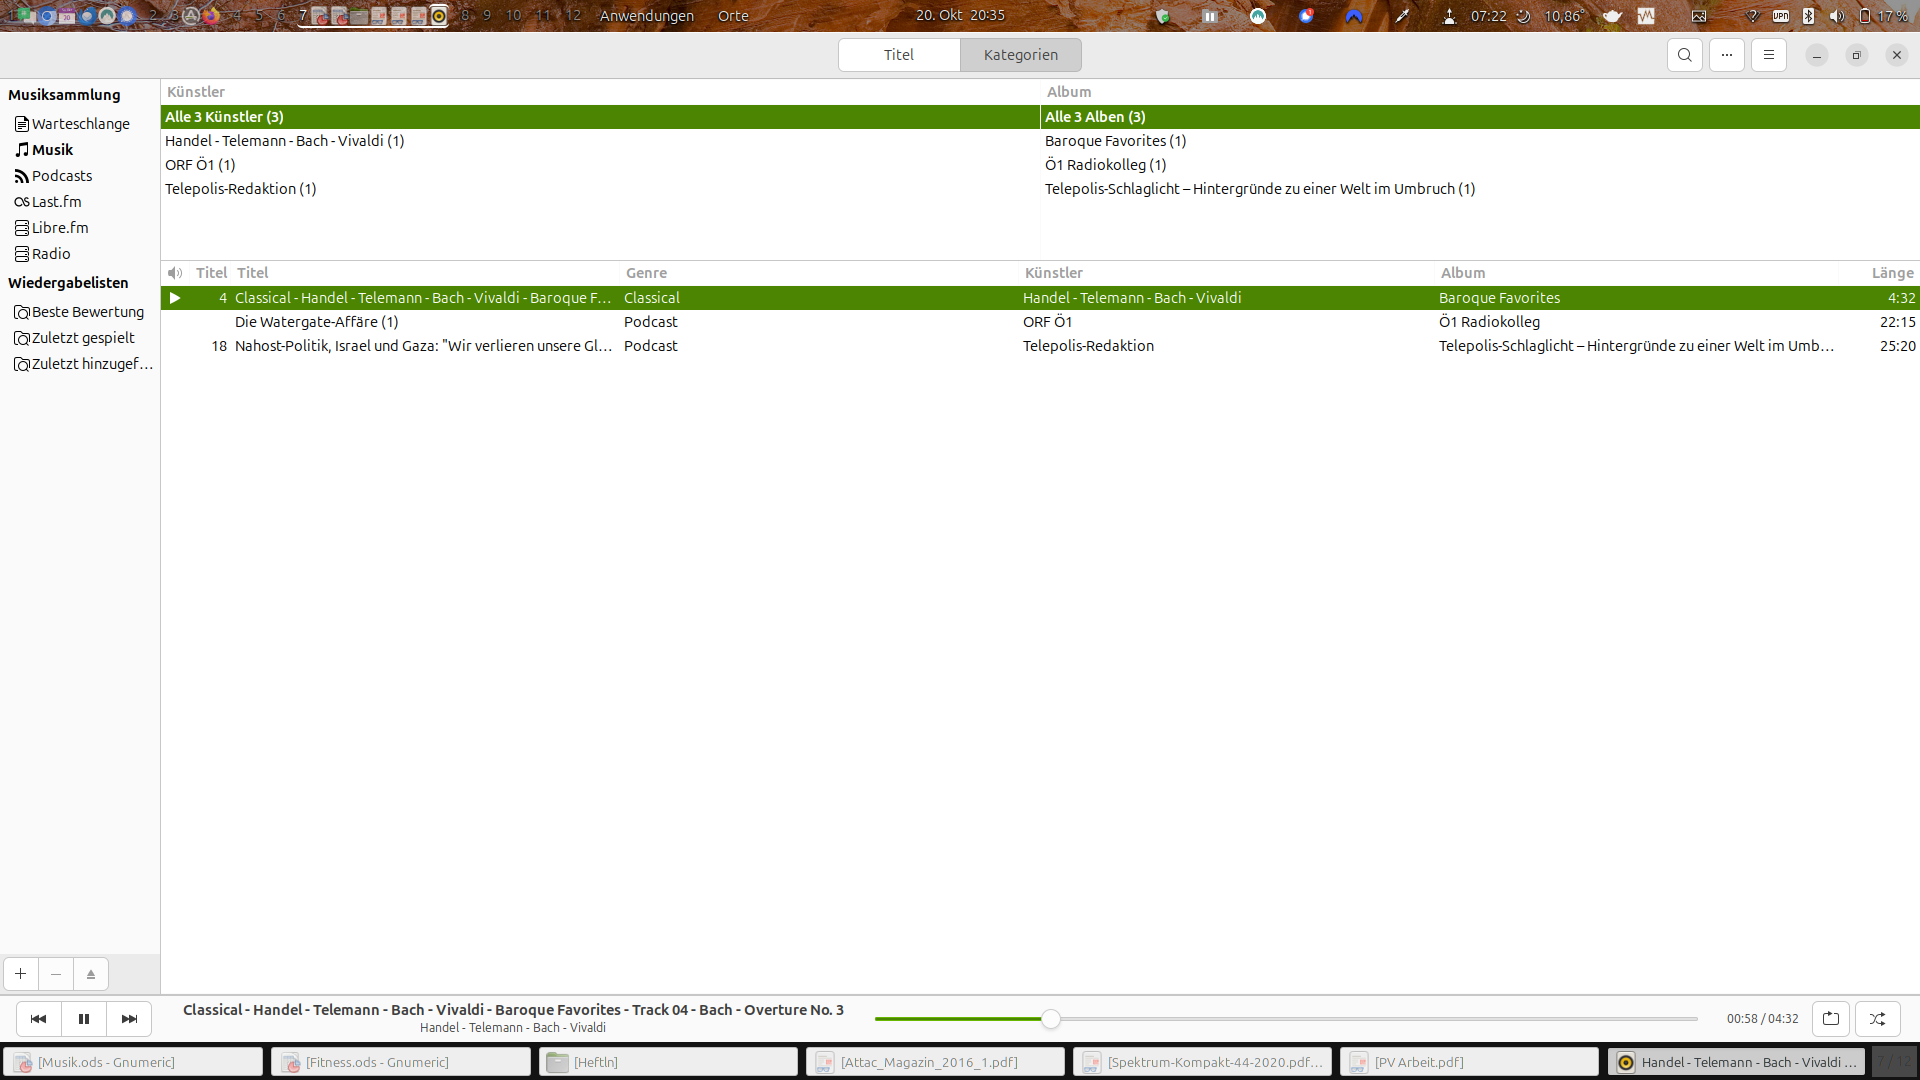Click the seek slider on progress bar
This screenshot has width=1920, height=1080.
[1050, 1019]
